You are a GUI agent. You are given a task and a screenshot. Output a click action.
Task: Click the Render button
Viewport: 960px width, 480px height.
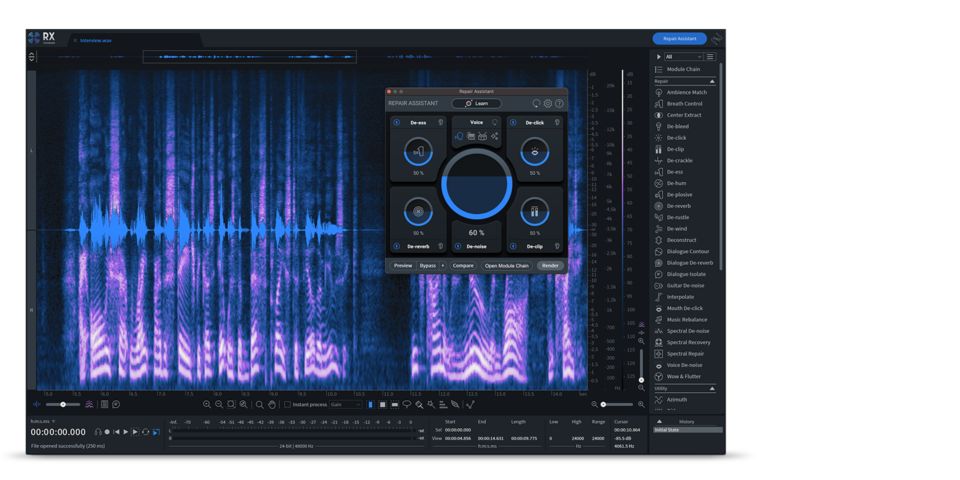(x=550, y=266)
